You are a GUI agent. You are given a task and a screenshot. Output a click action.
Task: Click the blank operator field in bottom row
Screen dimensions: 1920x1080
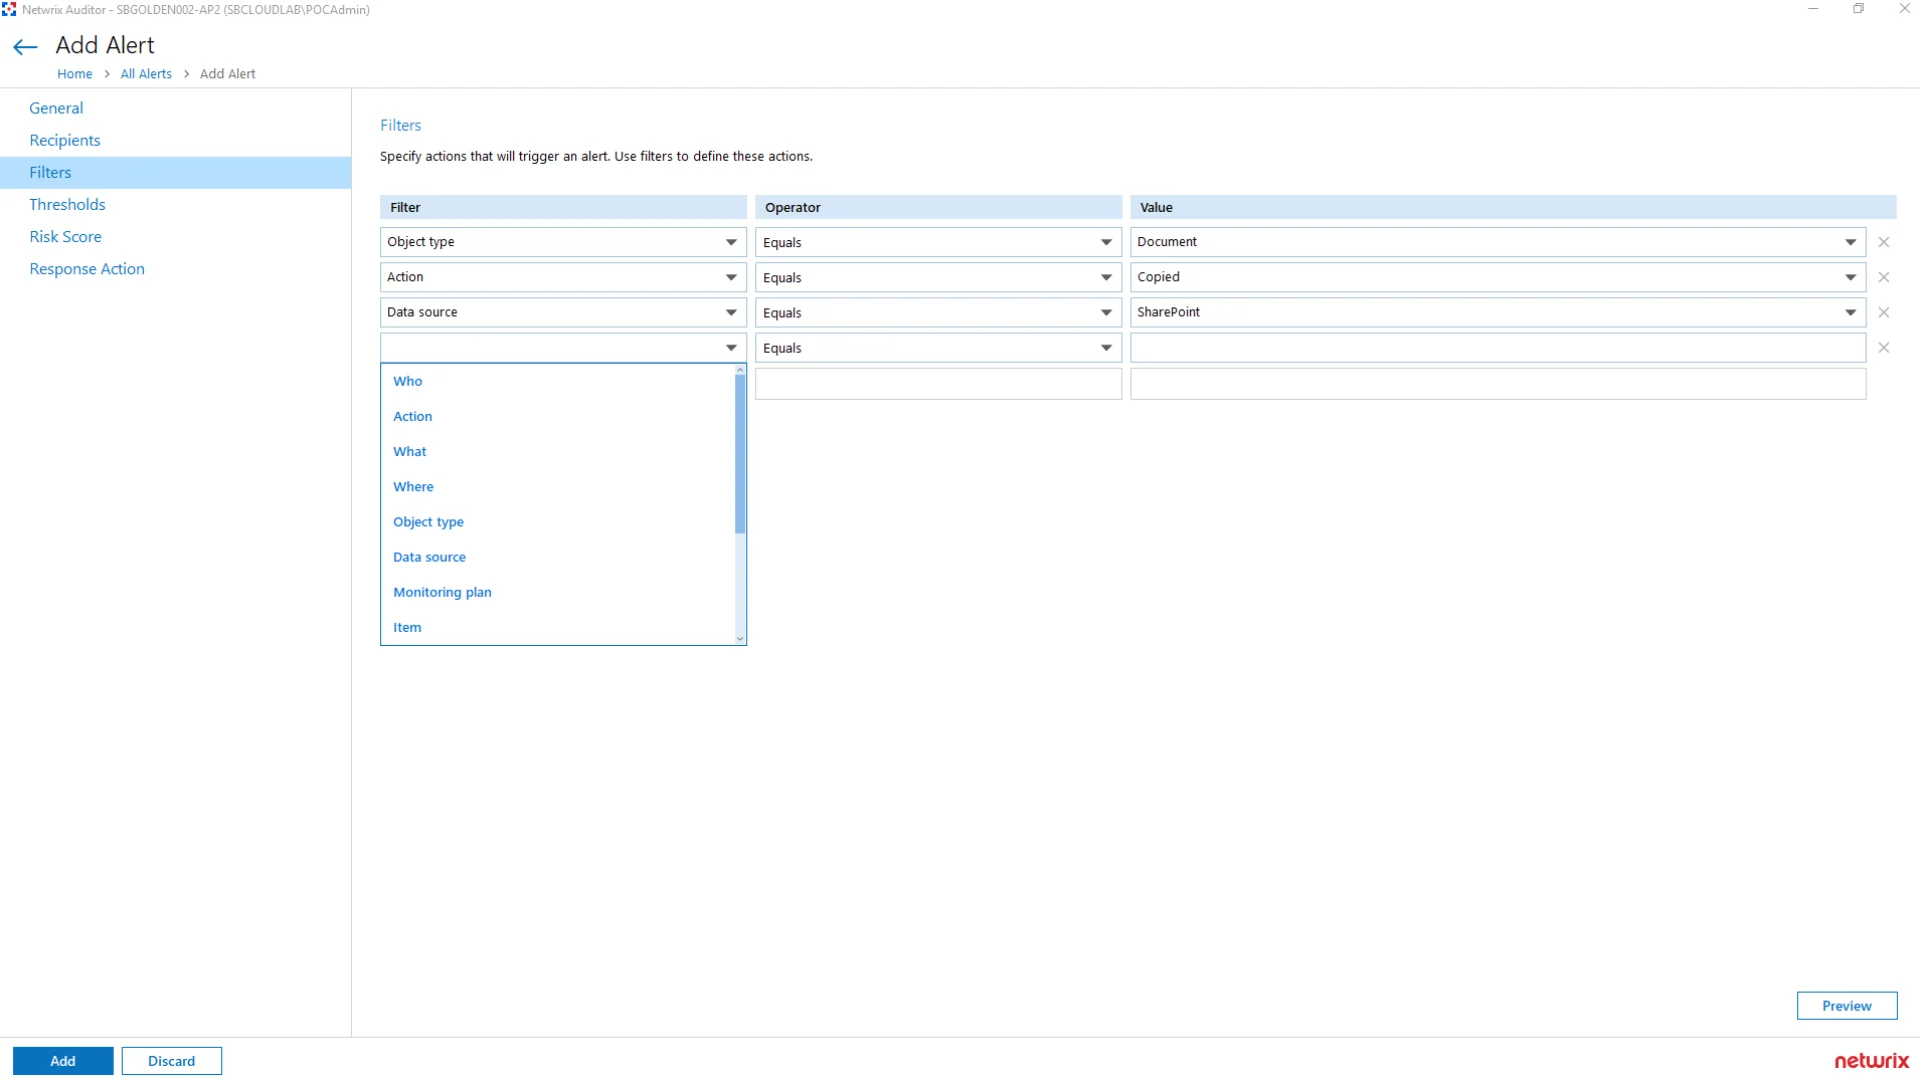tap(938, 384)
